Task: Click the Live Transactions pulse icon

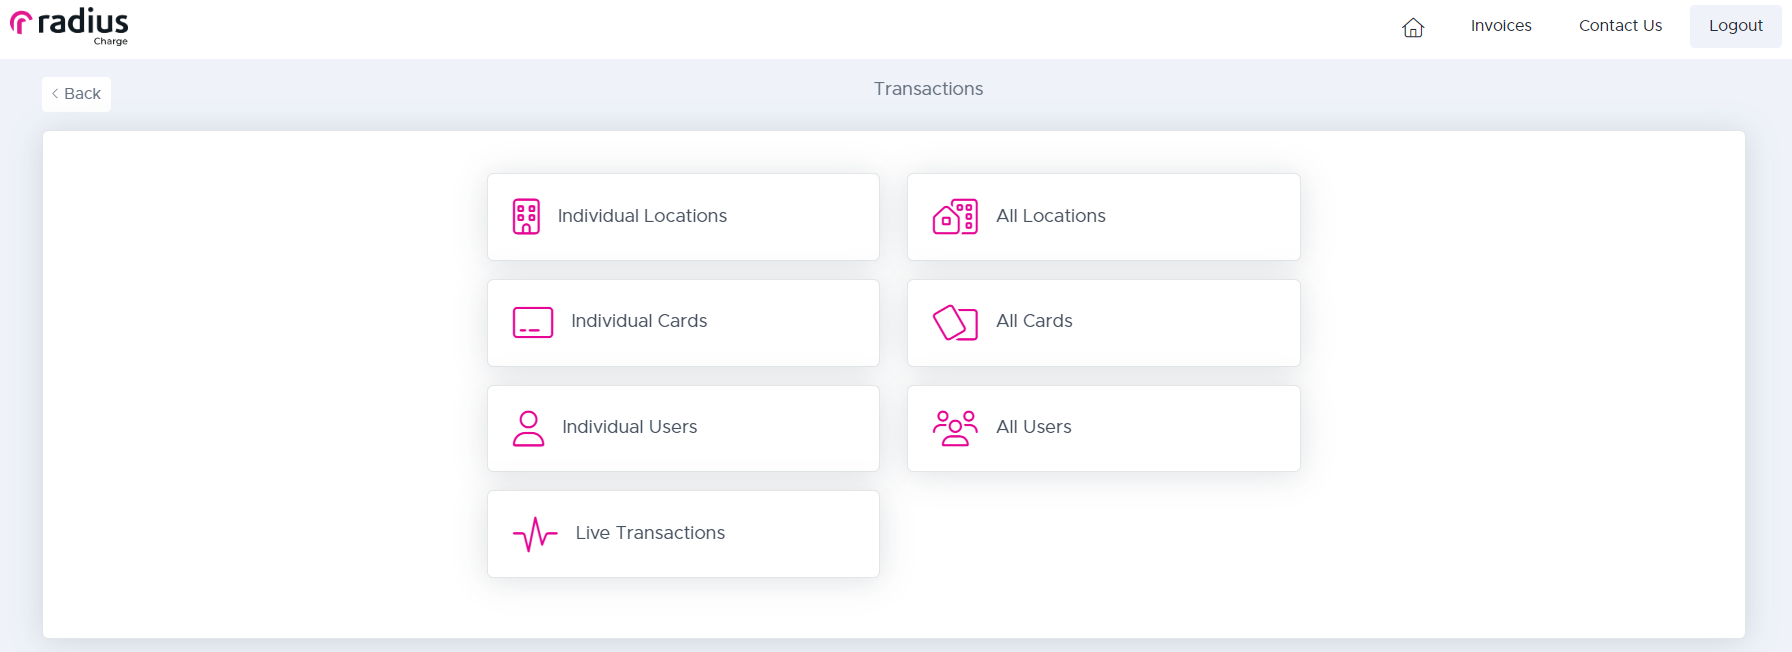Action: (535, 534)
